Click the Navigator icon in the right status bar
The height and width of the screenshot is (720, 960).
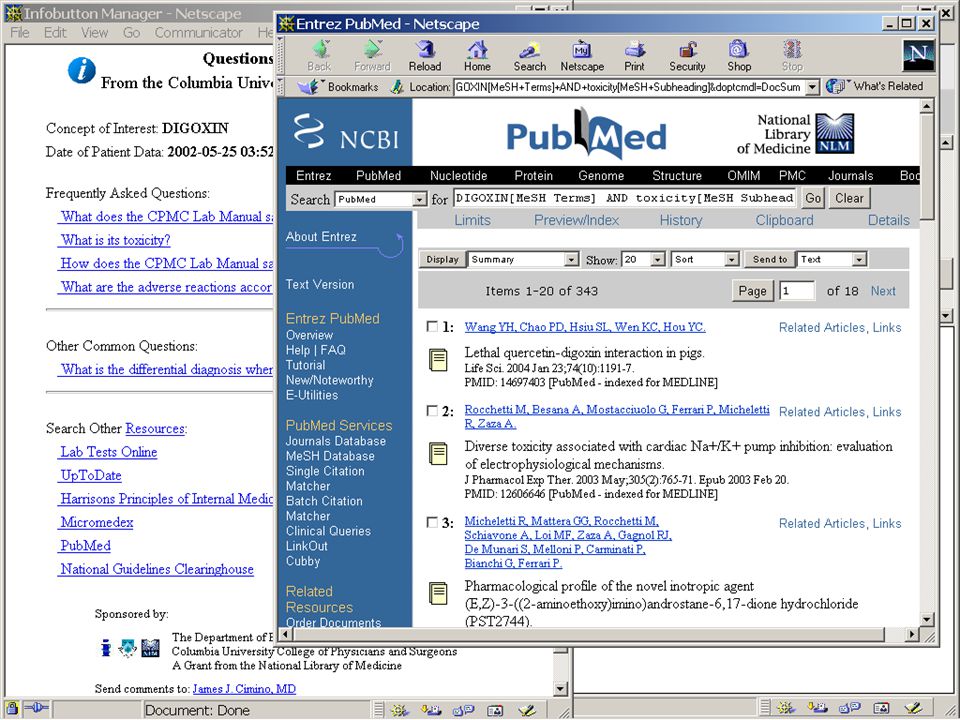coord(786,708)
